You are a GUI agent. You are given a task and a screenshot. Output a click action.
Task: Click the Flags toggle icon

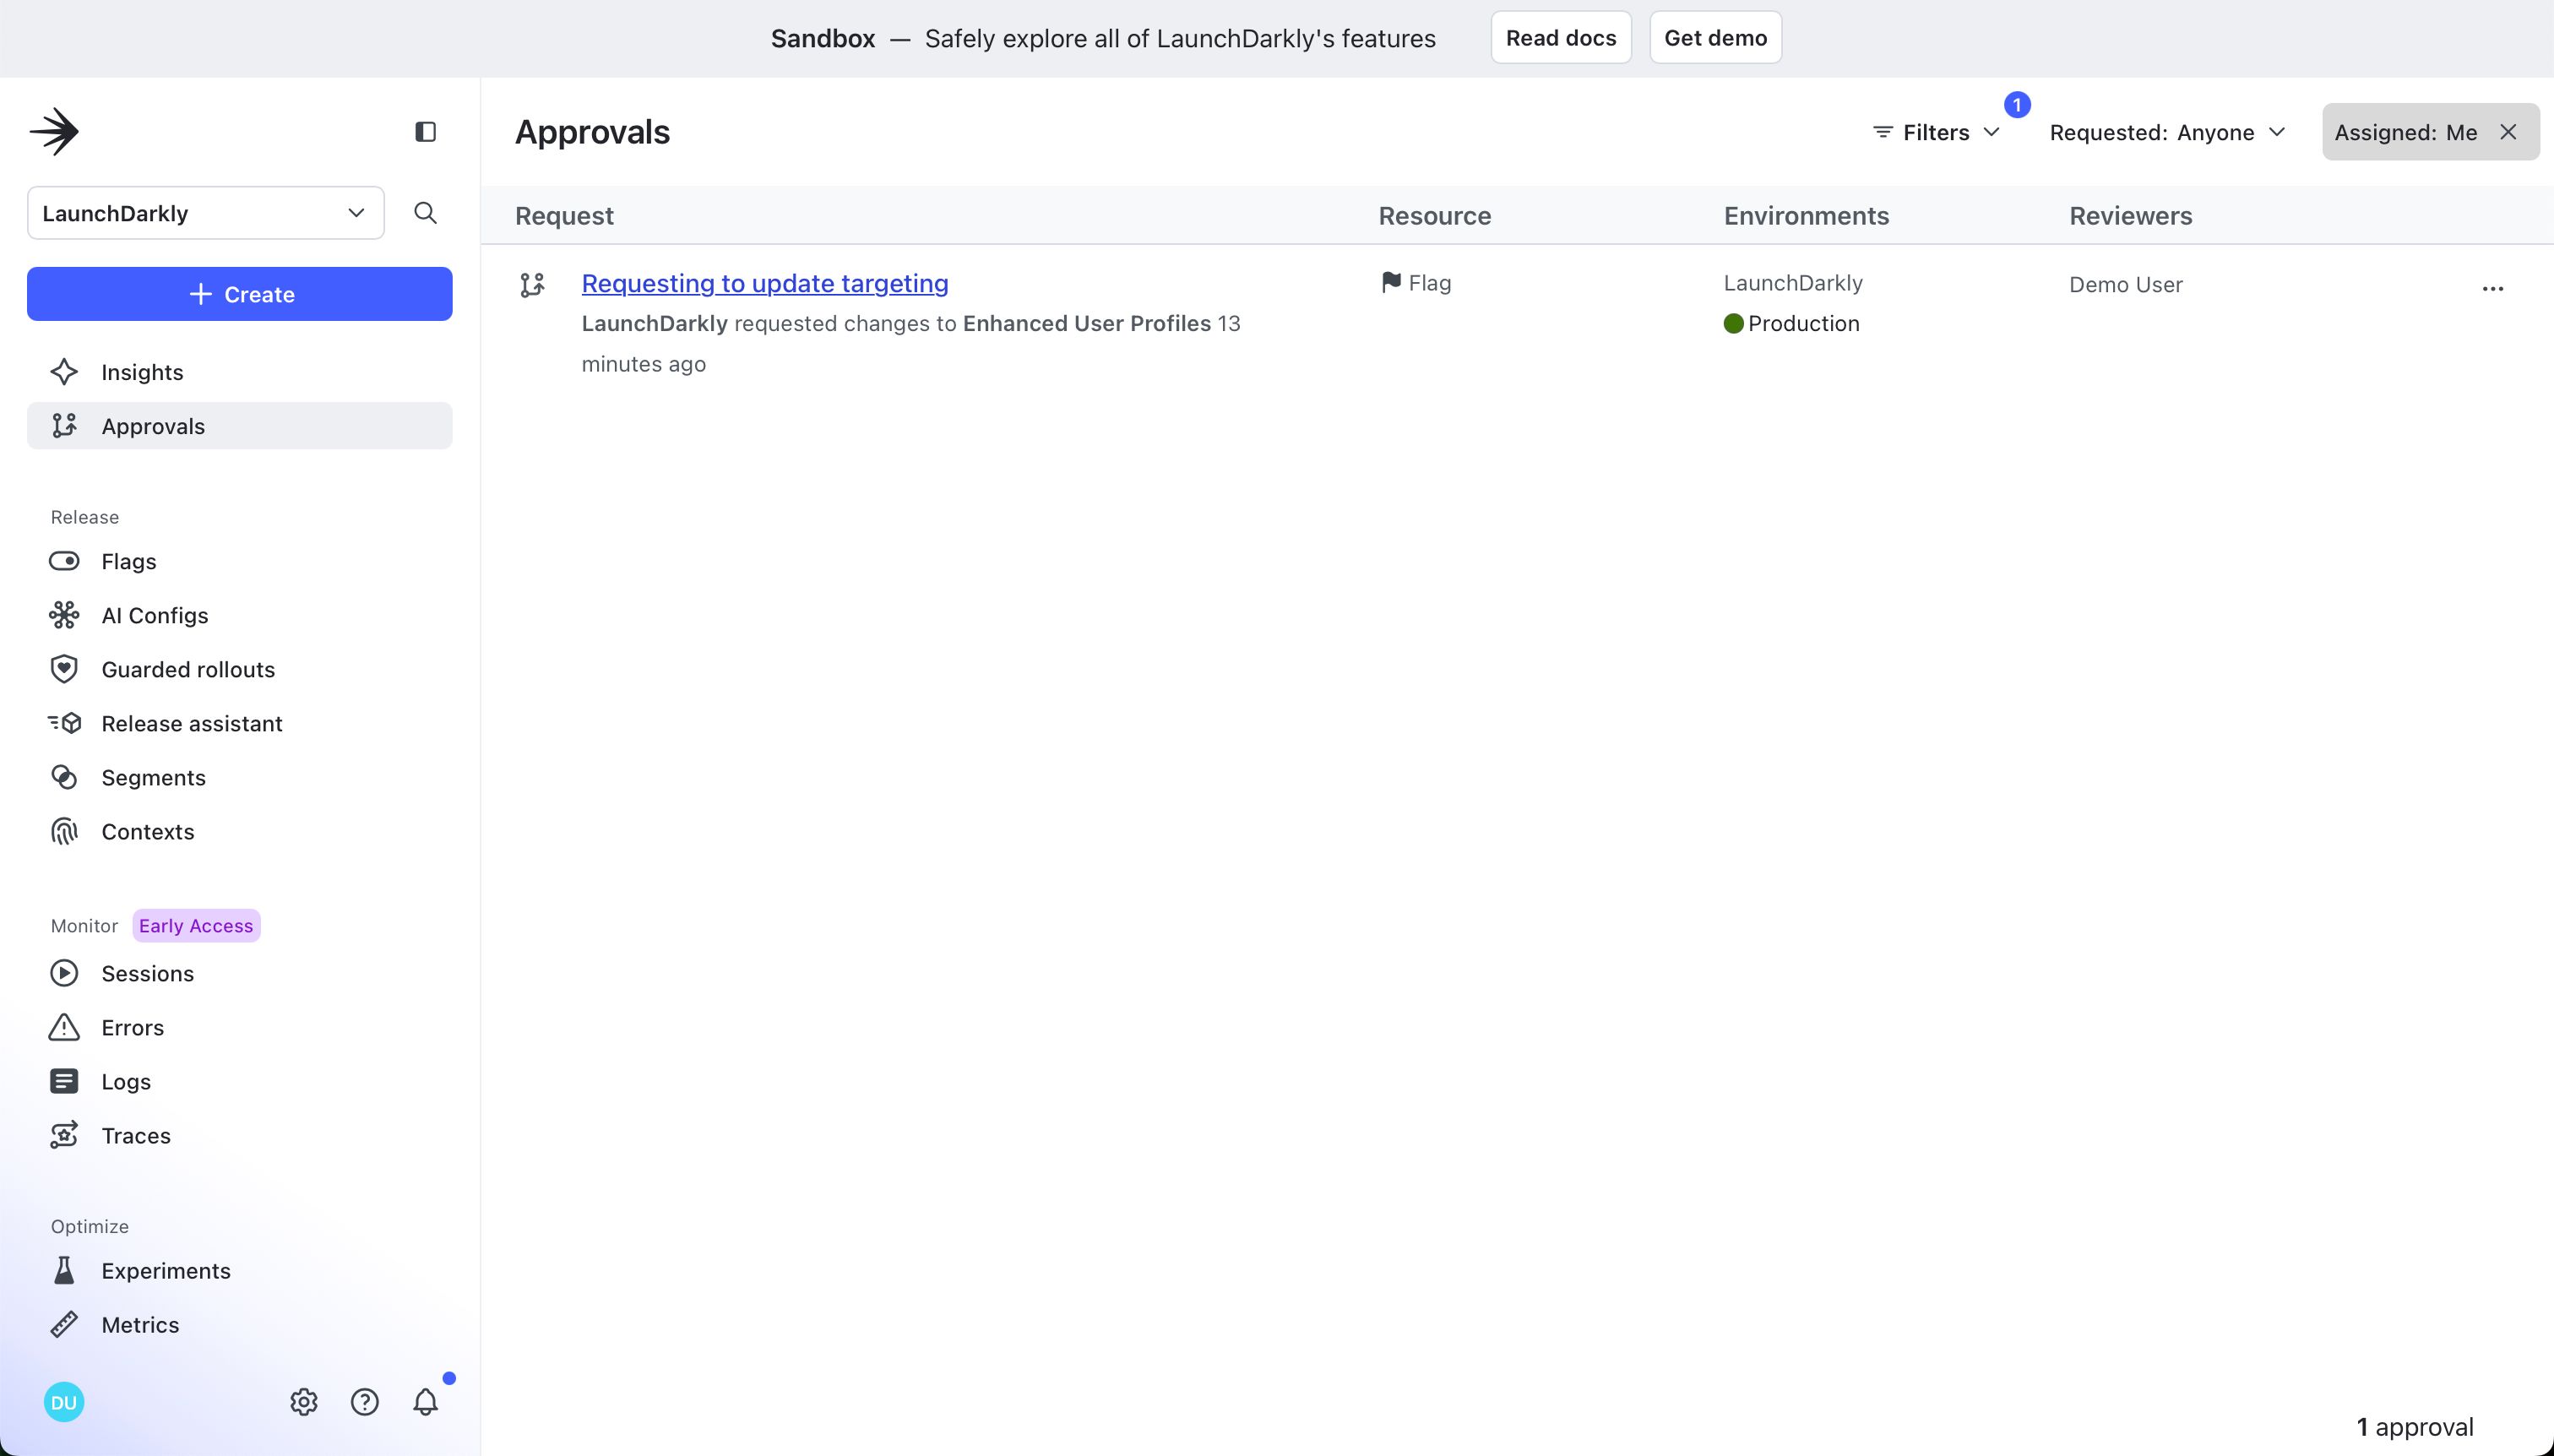click(x=64, y=561)
